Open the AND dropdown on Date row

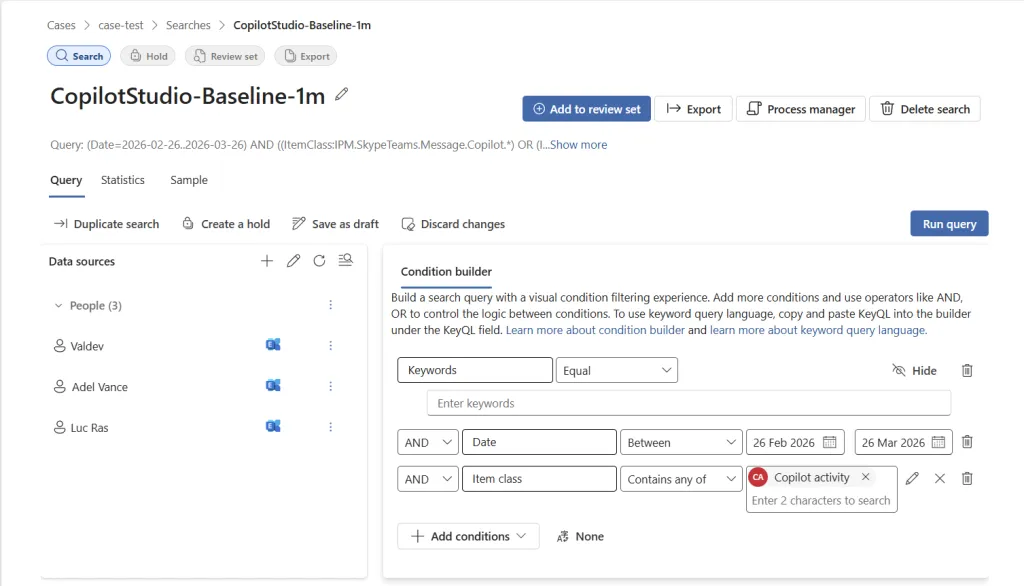[428, 442]
